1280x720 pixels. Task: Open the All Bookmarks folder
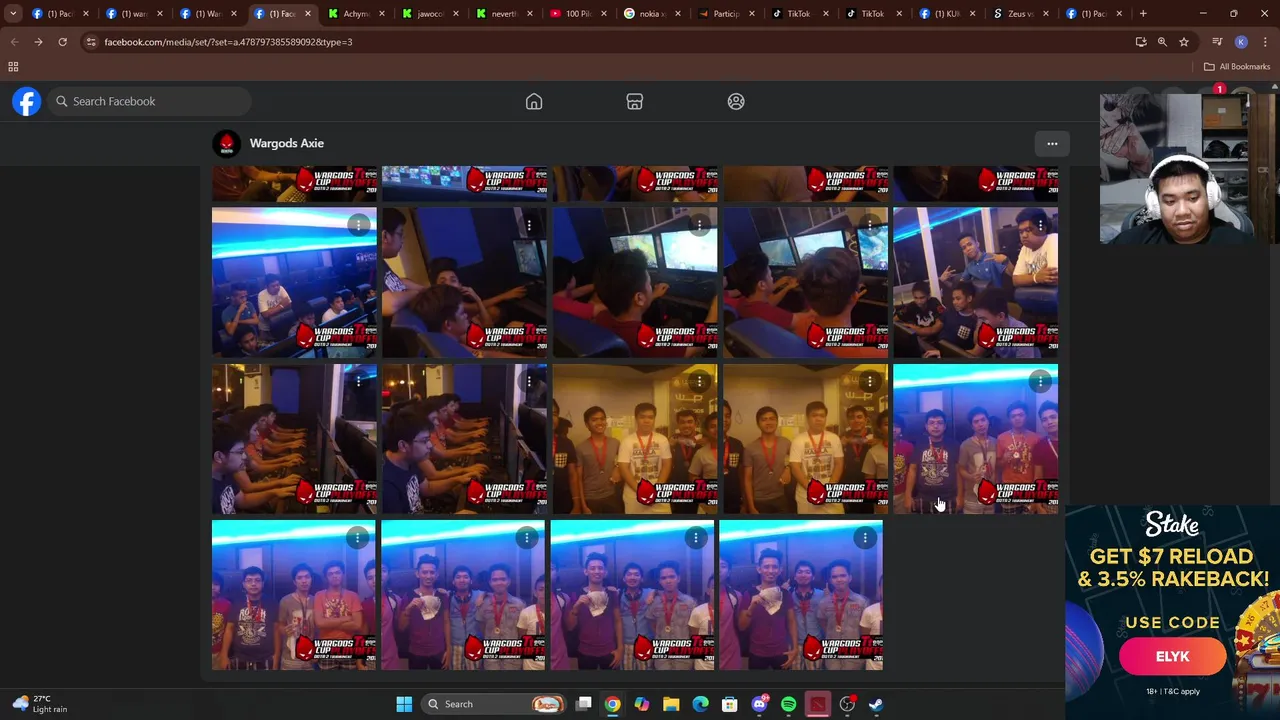pos(1237,67)
